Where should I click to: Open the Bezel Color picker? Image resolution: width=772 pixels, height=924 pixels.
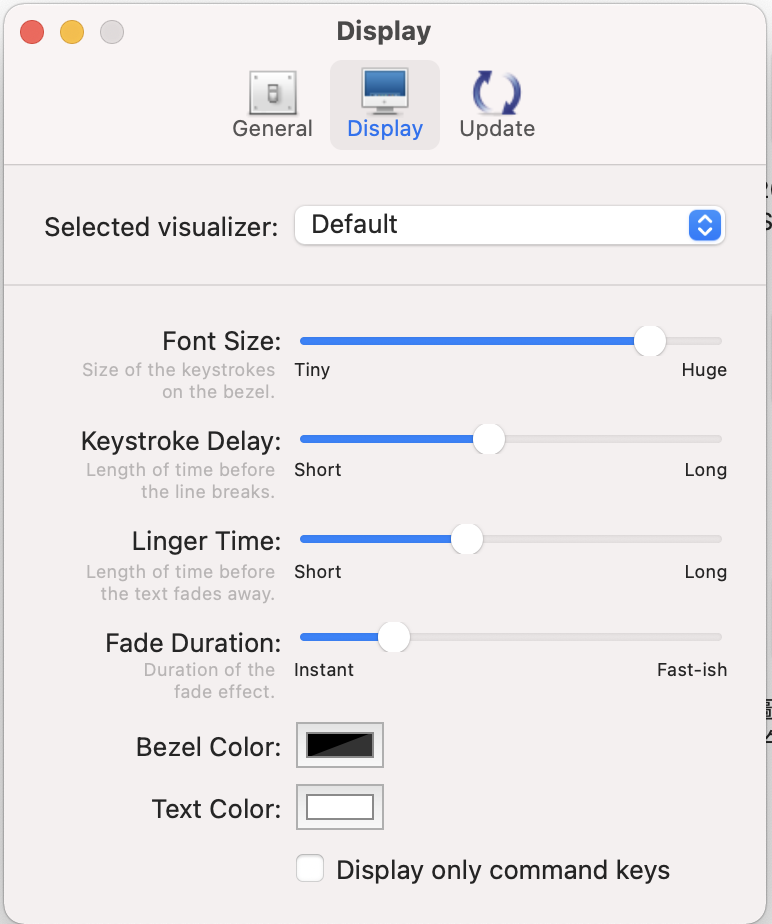(x=340, y=745)
